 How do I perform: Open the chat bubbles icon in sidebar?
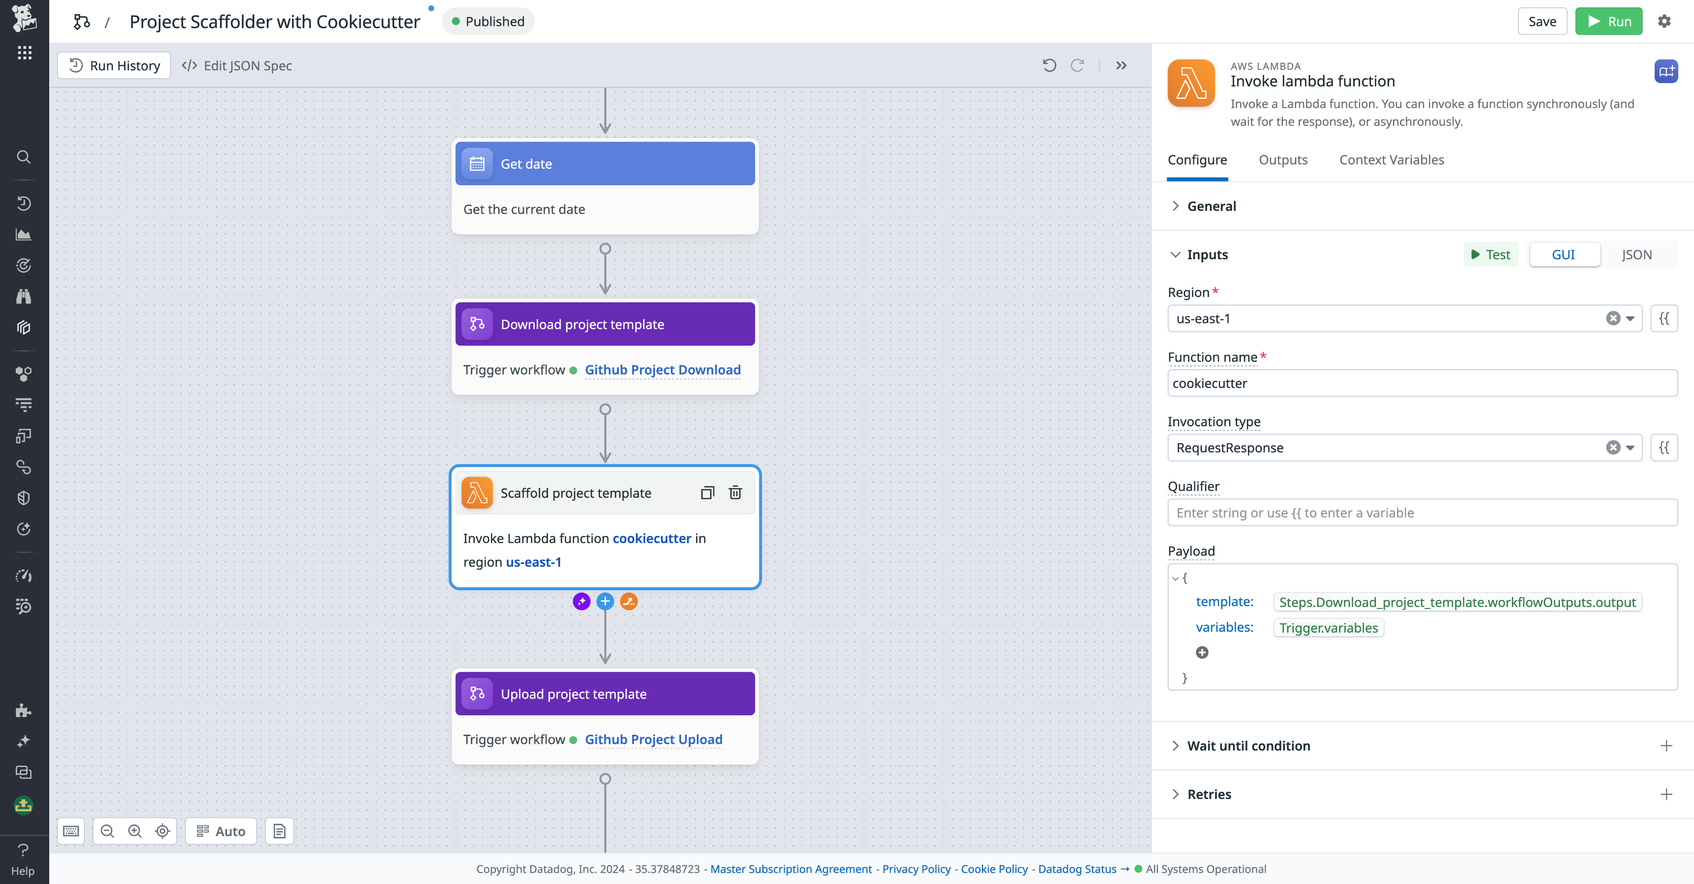point(24,773)
